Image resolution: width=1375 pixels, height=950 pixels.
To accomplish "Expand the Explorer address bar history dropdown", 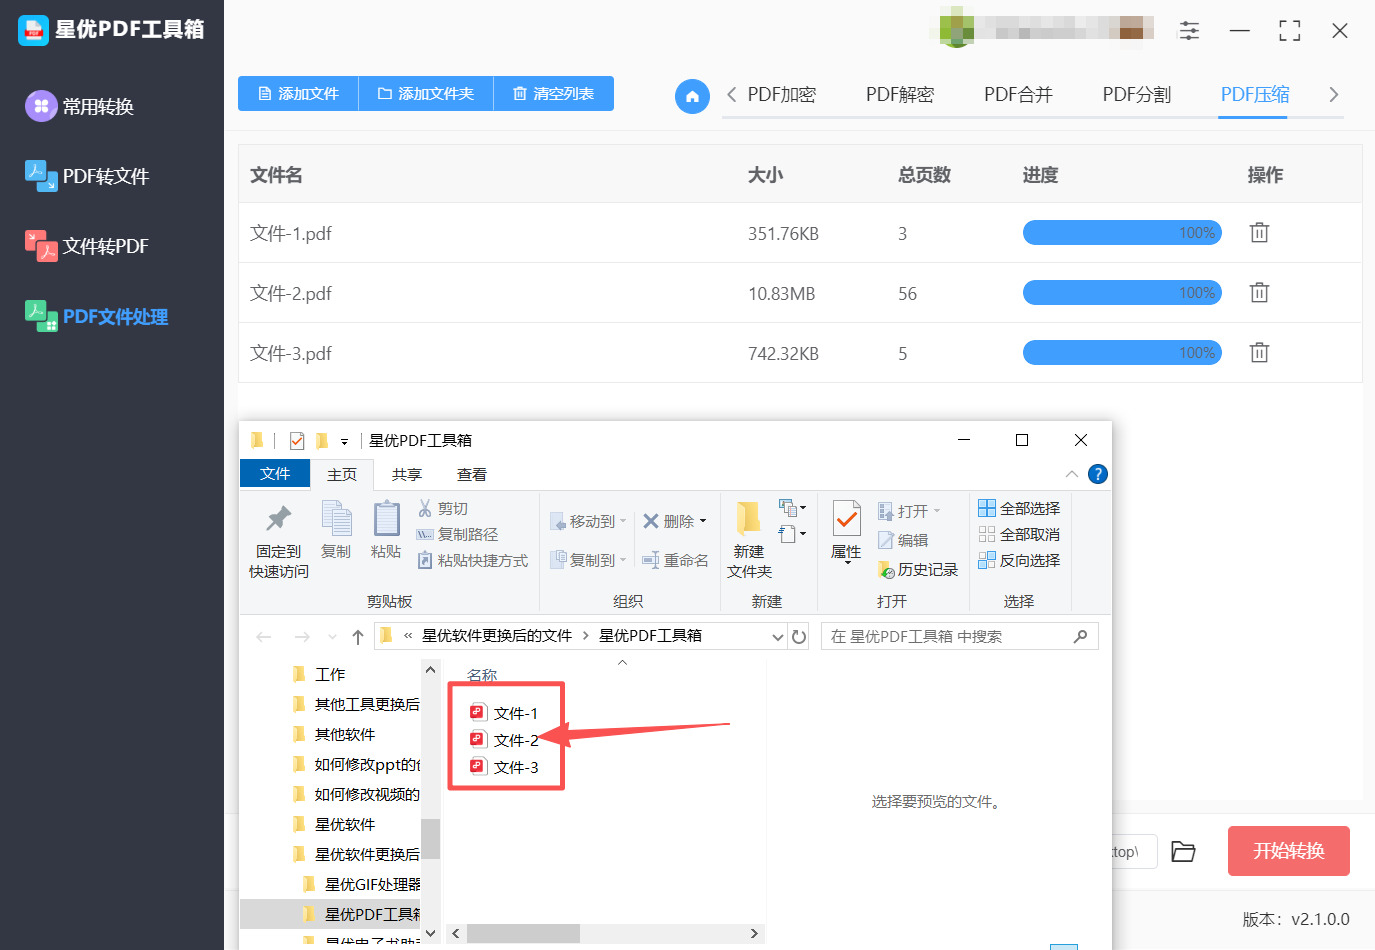I will (x=778, y=637).
